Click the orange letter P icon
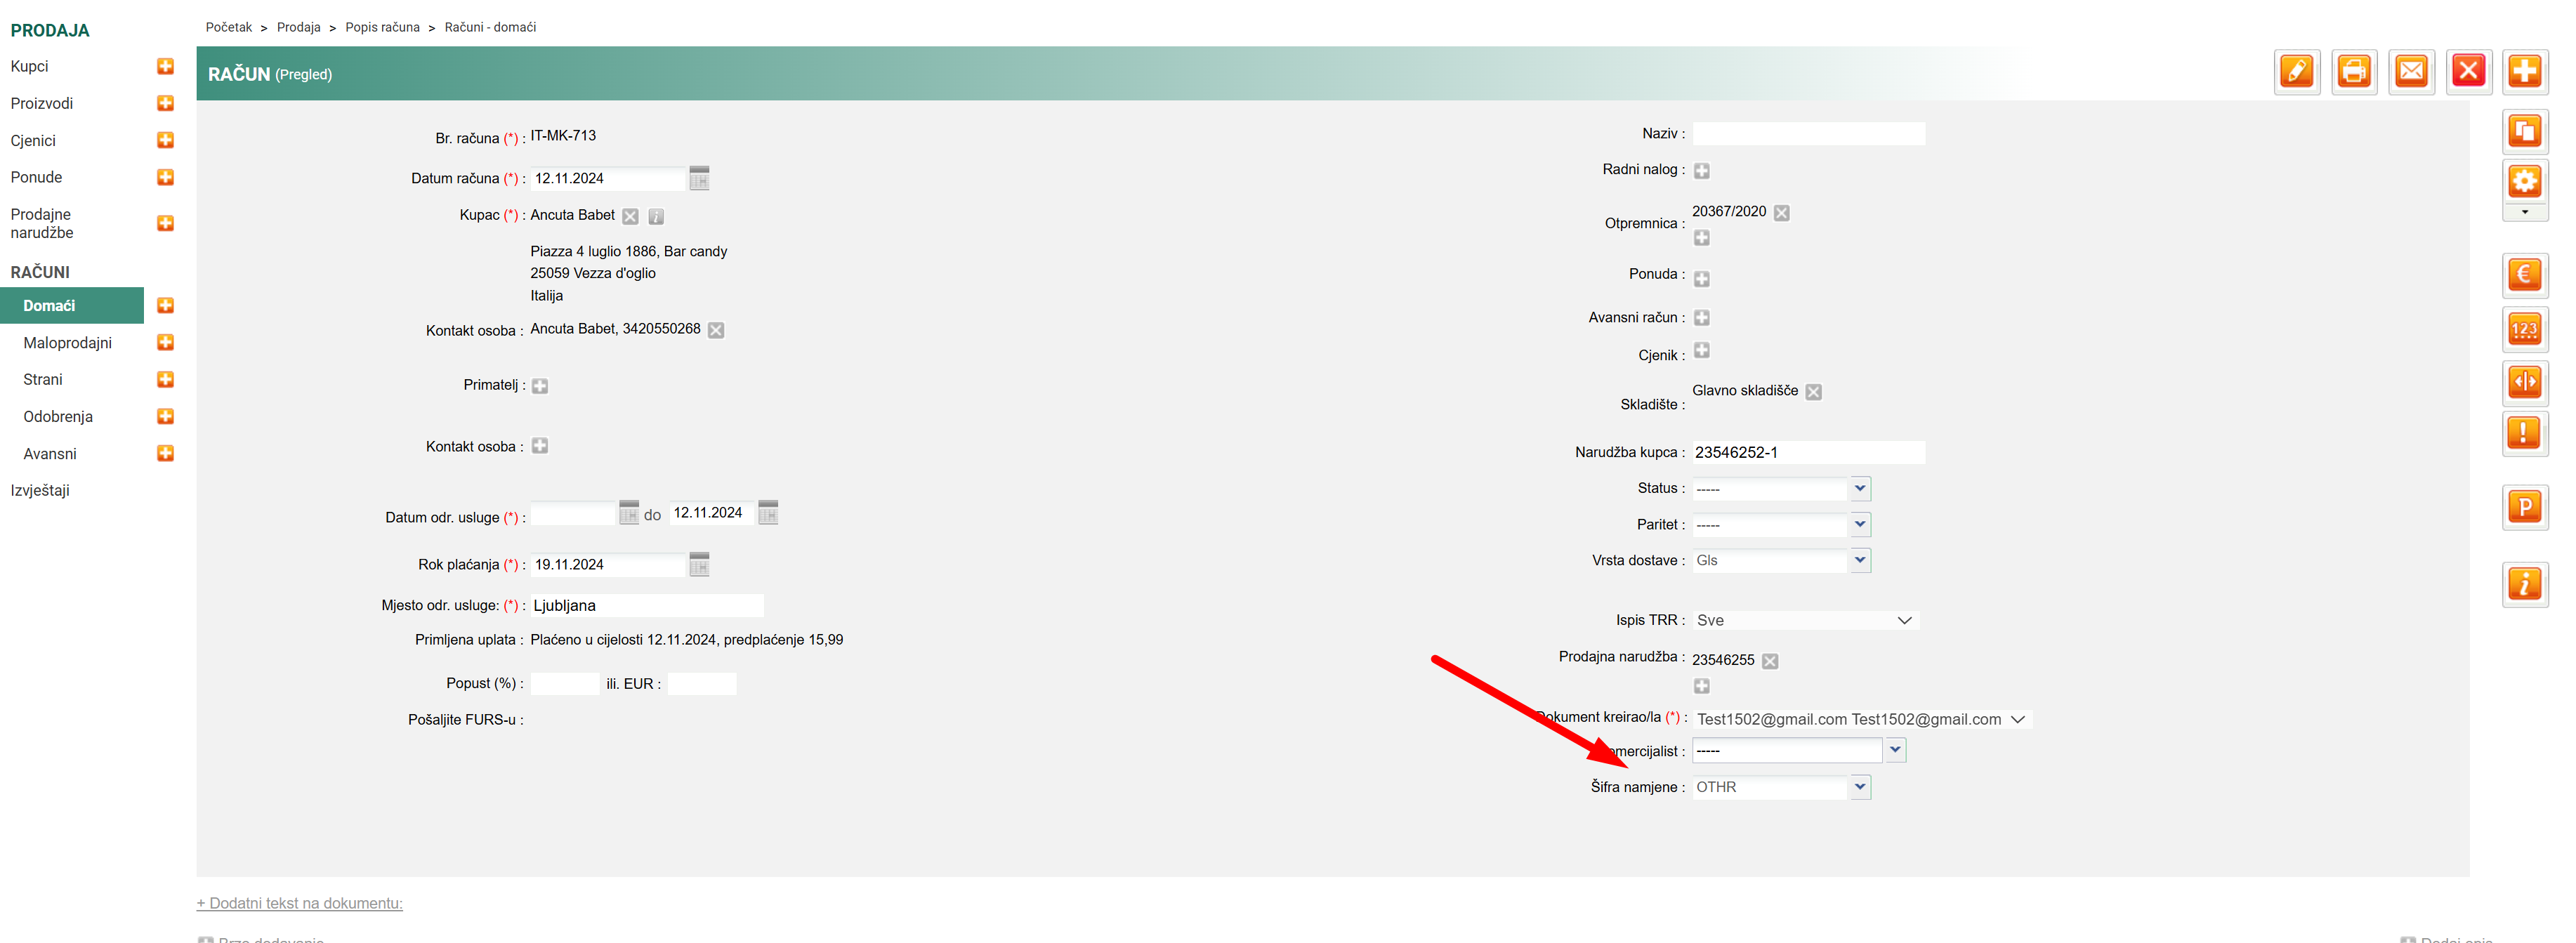 click(x=2524, y=507)
